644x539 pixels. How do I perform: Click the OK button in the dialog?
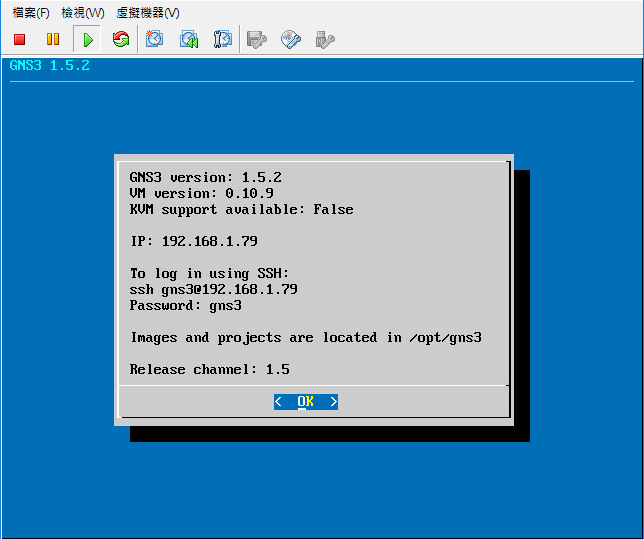[x=306, y=401]
